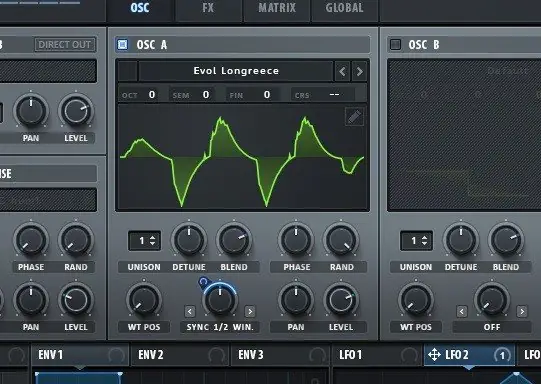541x384 pixels.
Task: Open the OSC A wavetable editor pencil icon
Action: pyautogui.click(x=354, y=117)
